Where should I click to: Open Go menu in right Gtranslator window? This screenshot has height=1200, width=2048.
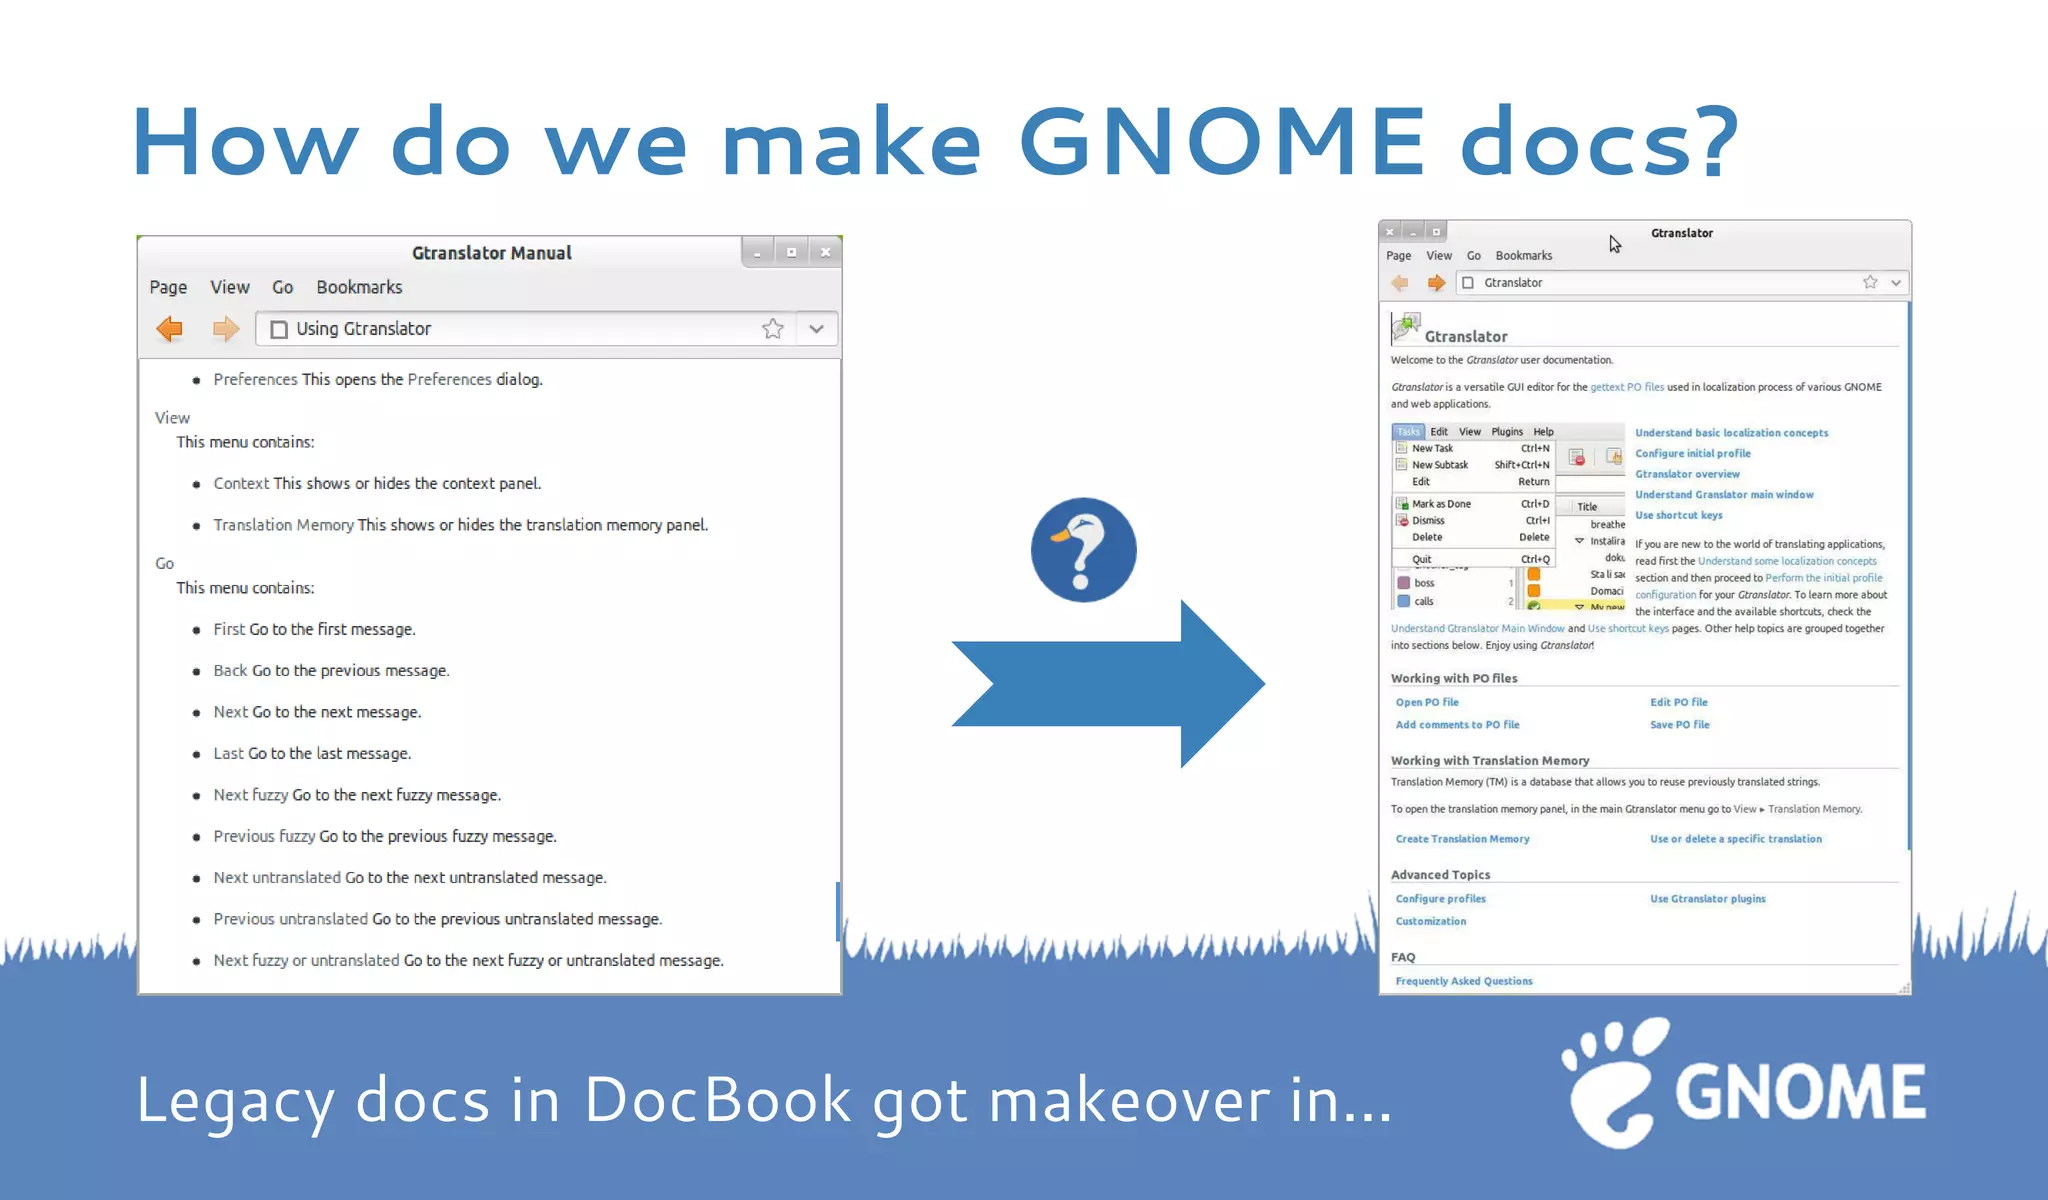click(x=1474, y=256)
